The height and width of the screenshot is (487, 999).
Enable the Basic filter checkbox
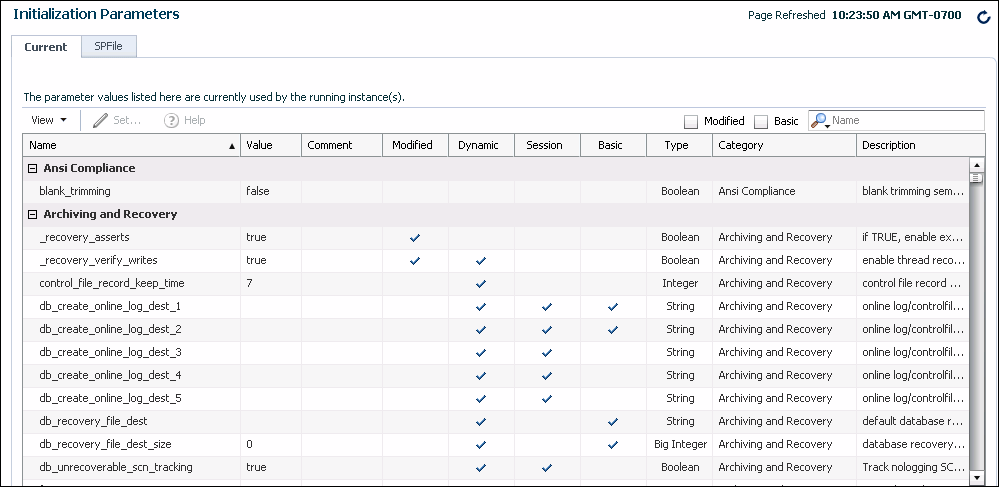pos(761,121)
